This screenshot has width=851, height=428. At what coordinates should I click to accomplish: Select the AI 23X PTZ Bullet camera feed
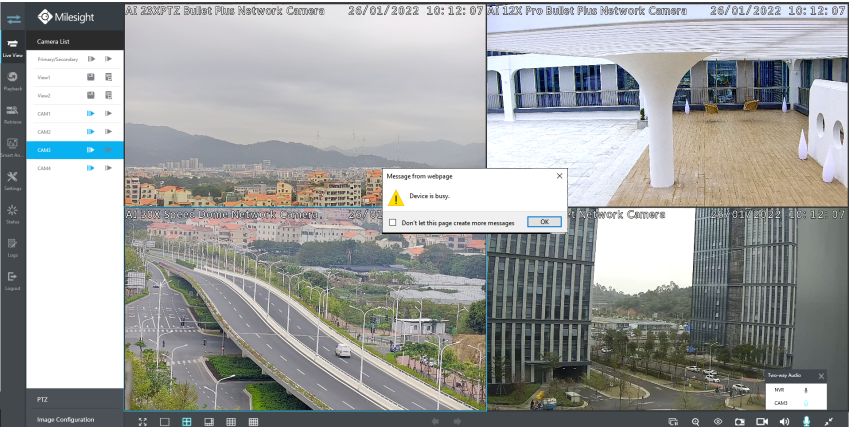[x=305, y=106]
